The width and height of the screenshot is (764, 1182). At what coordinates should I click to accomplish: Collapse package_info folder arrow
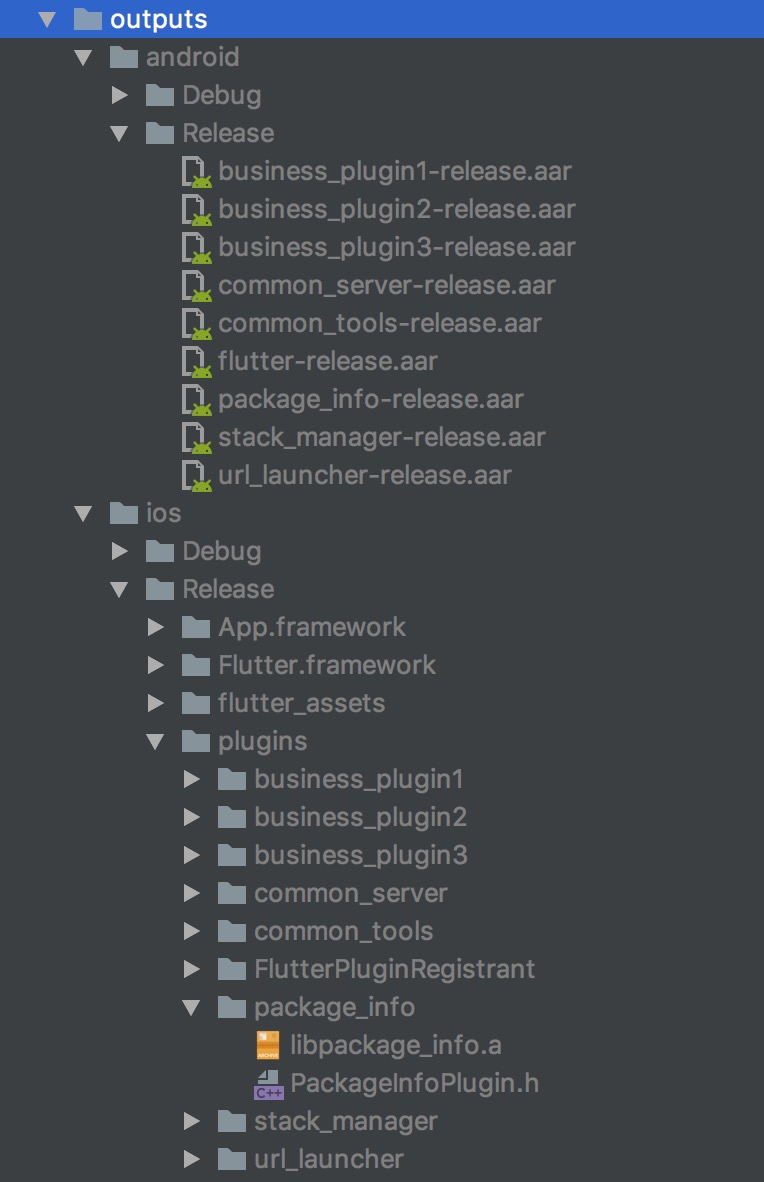[192, 1008]
